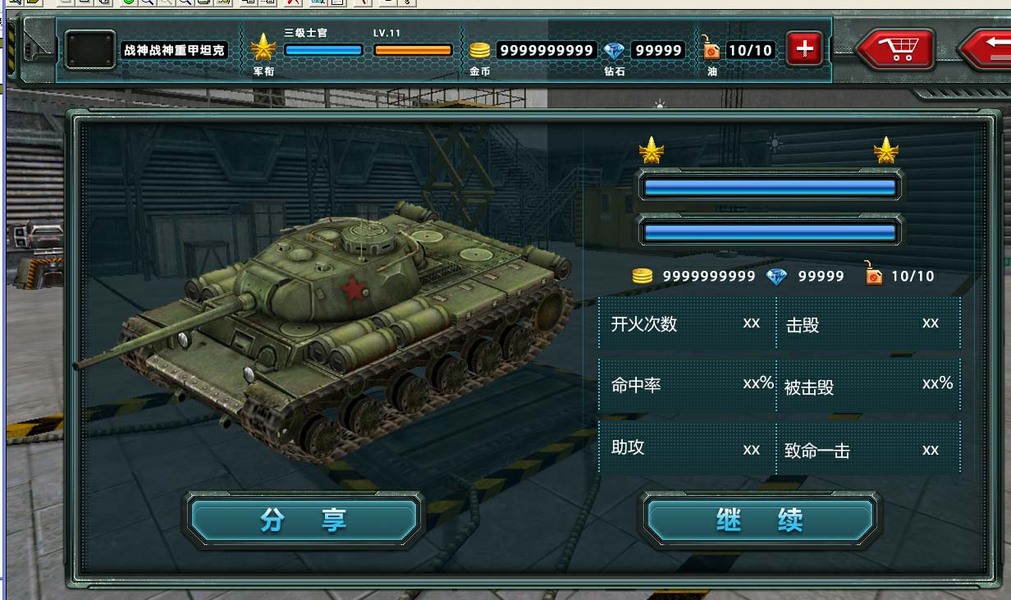Click the left gold star above progress bars
This screenshot has height=600, width=1011.
pos(651,150)
